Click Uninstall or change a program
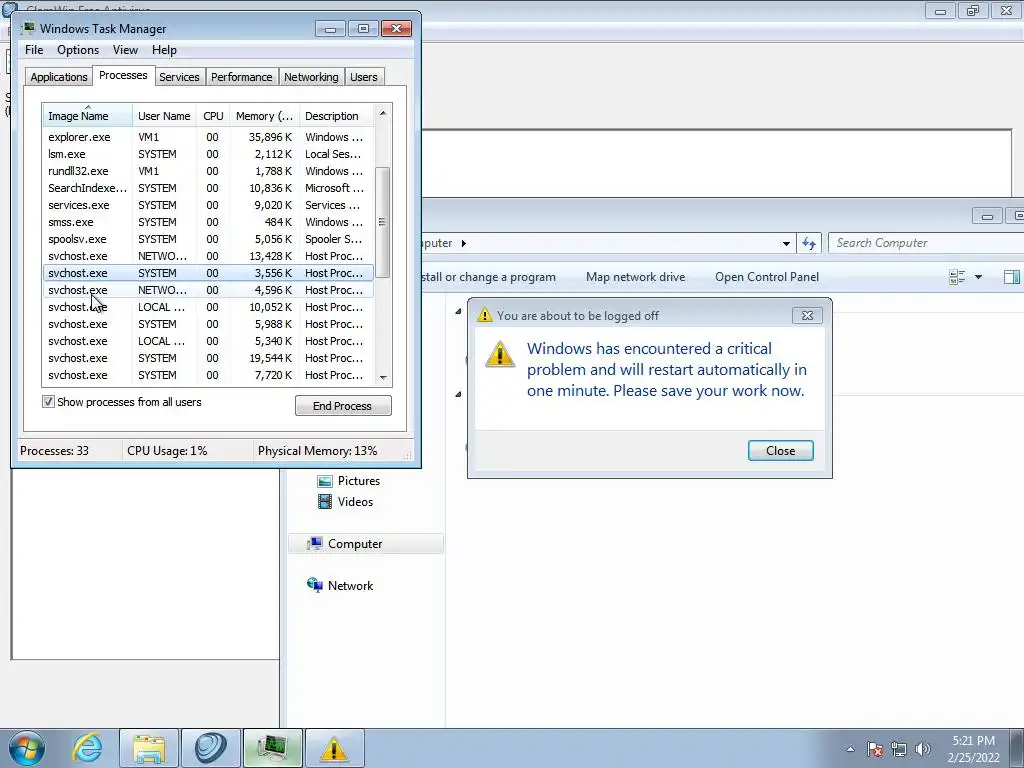 point(488,277)
